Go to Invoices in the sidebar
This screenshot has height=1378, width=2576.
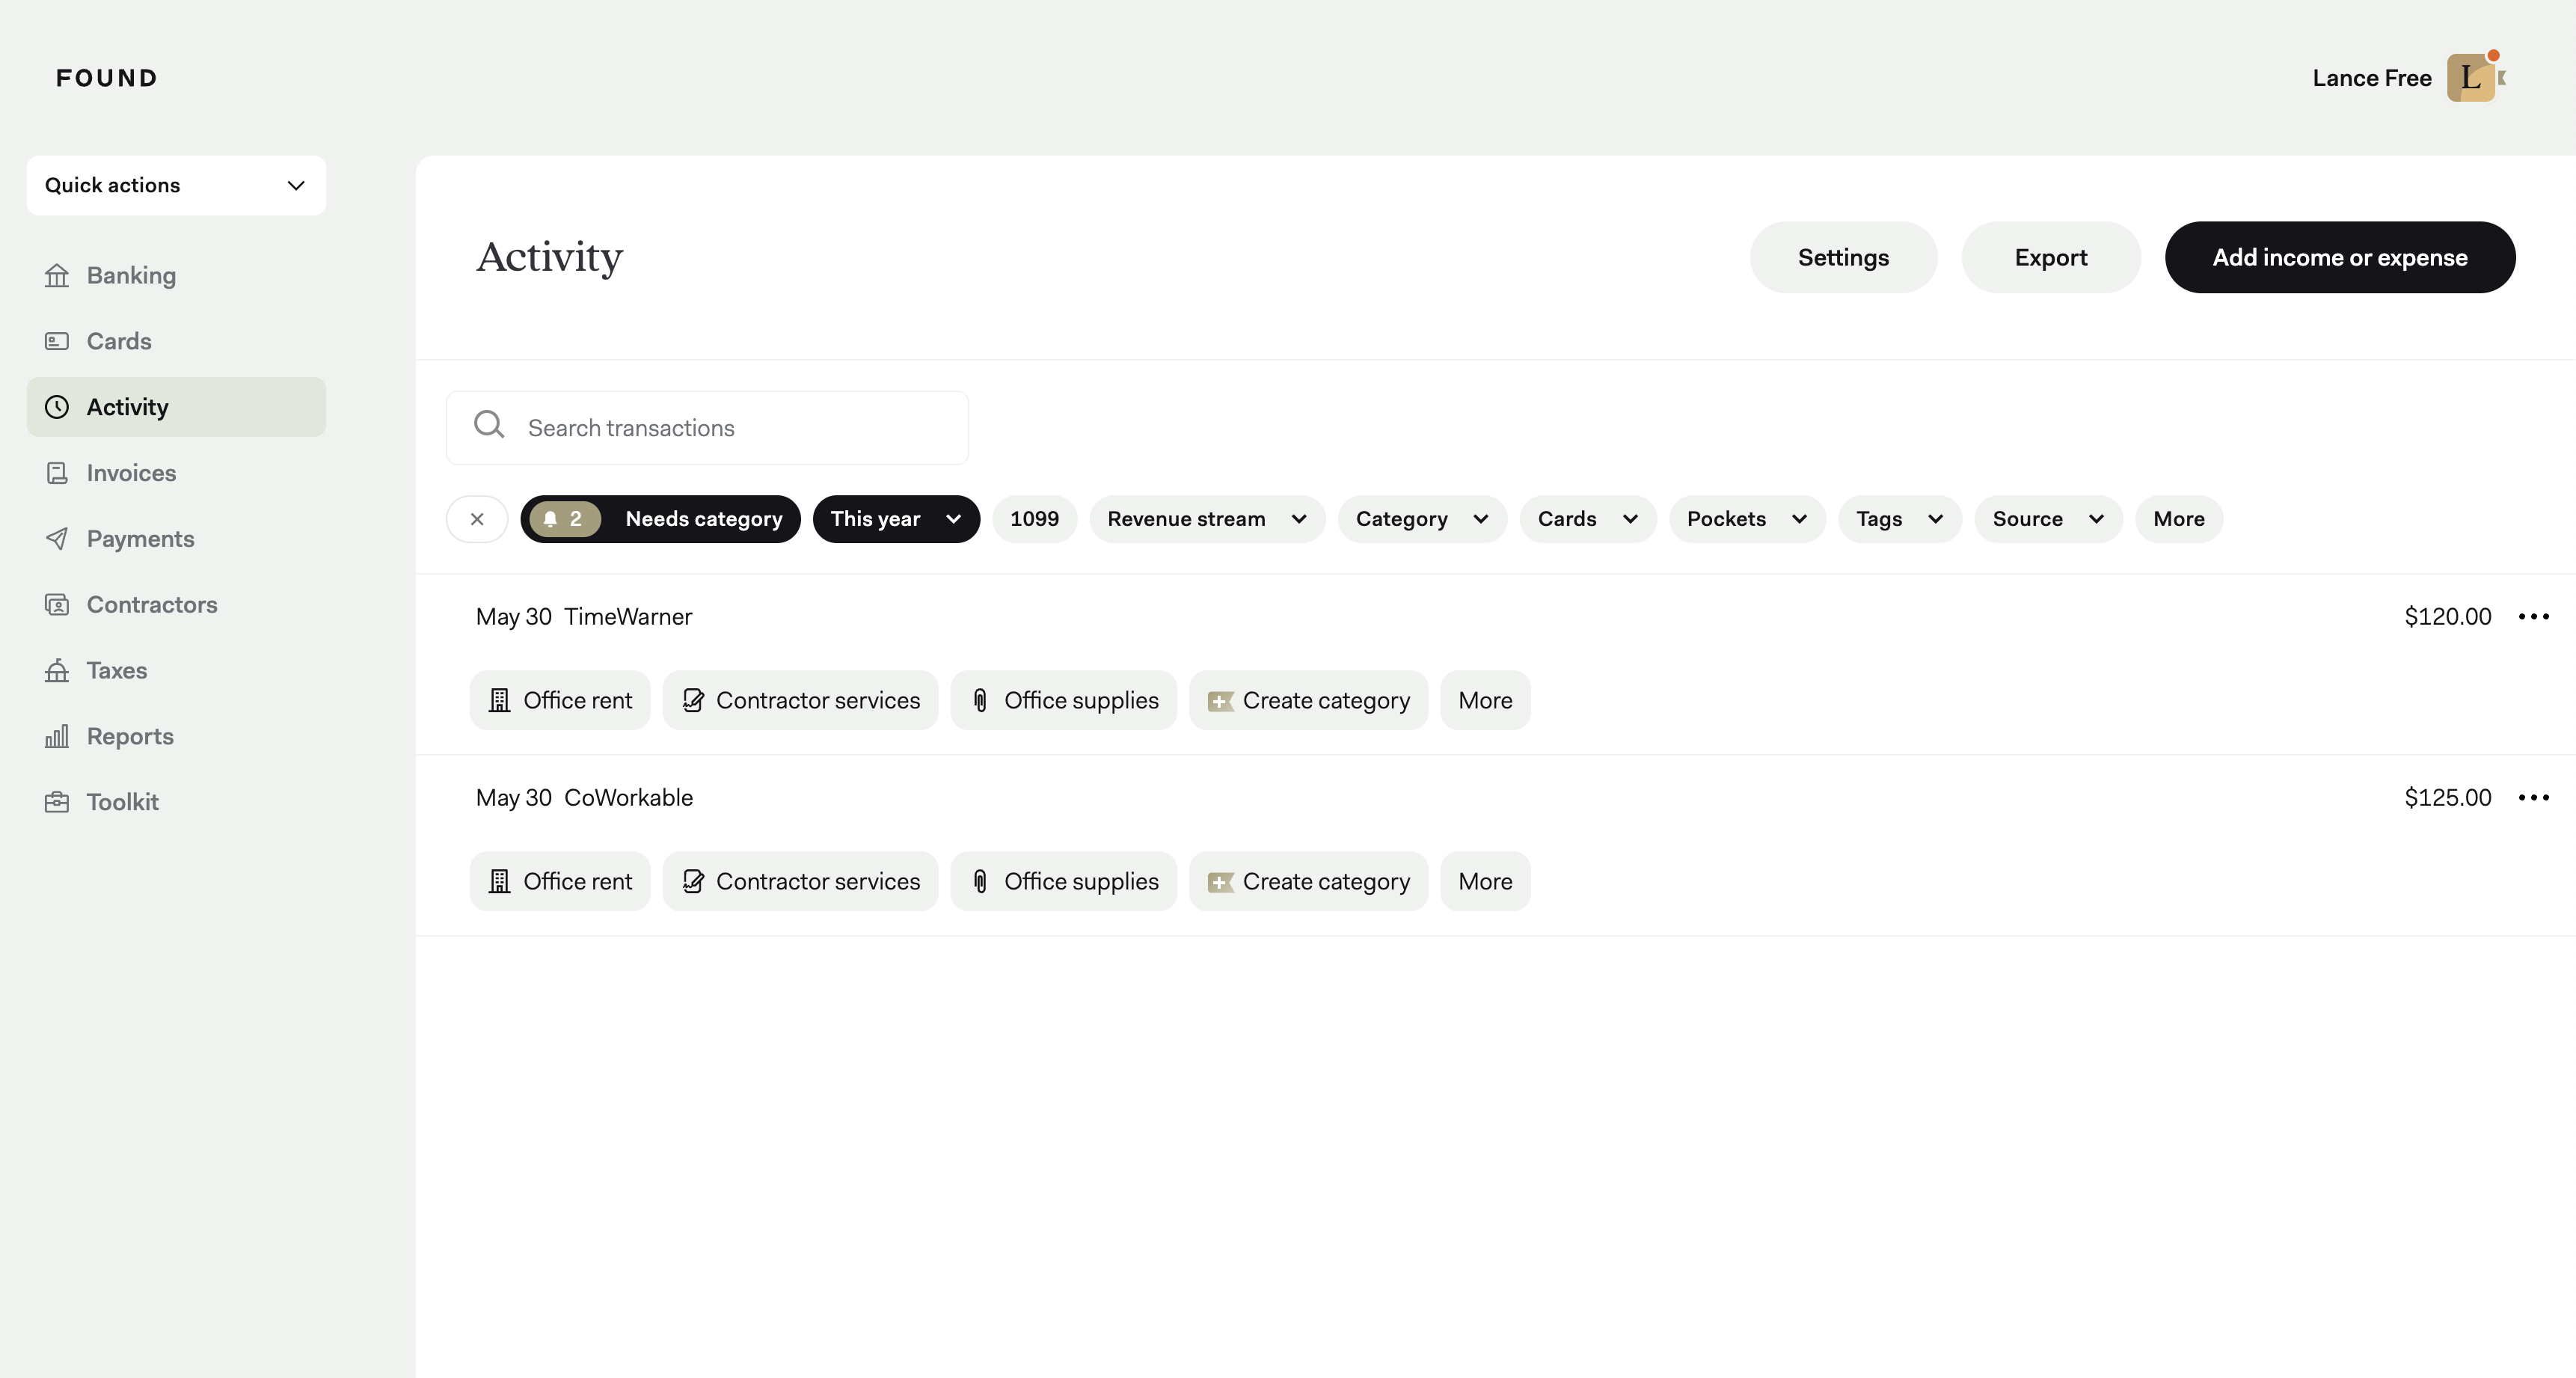tap(131, 473)
